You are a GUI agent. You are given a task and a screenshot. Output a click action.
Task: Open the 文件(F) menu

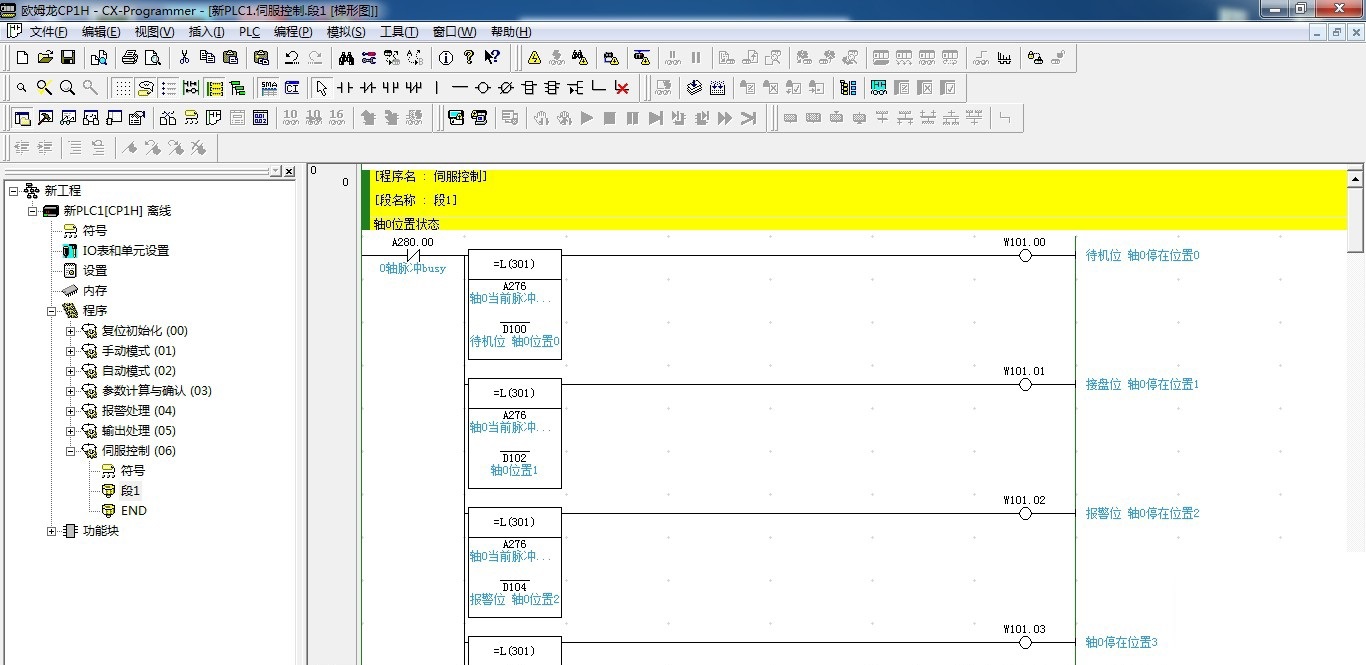(49, 32)
